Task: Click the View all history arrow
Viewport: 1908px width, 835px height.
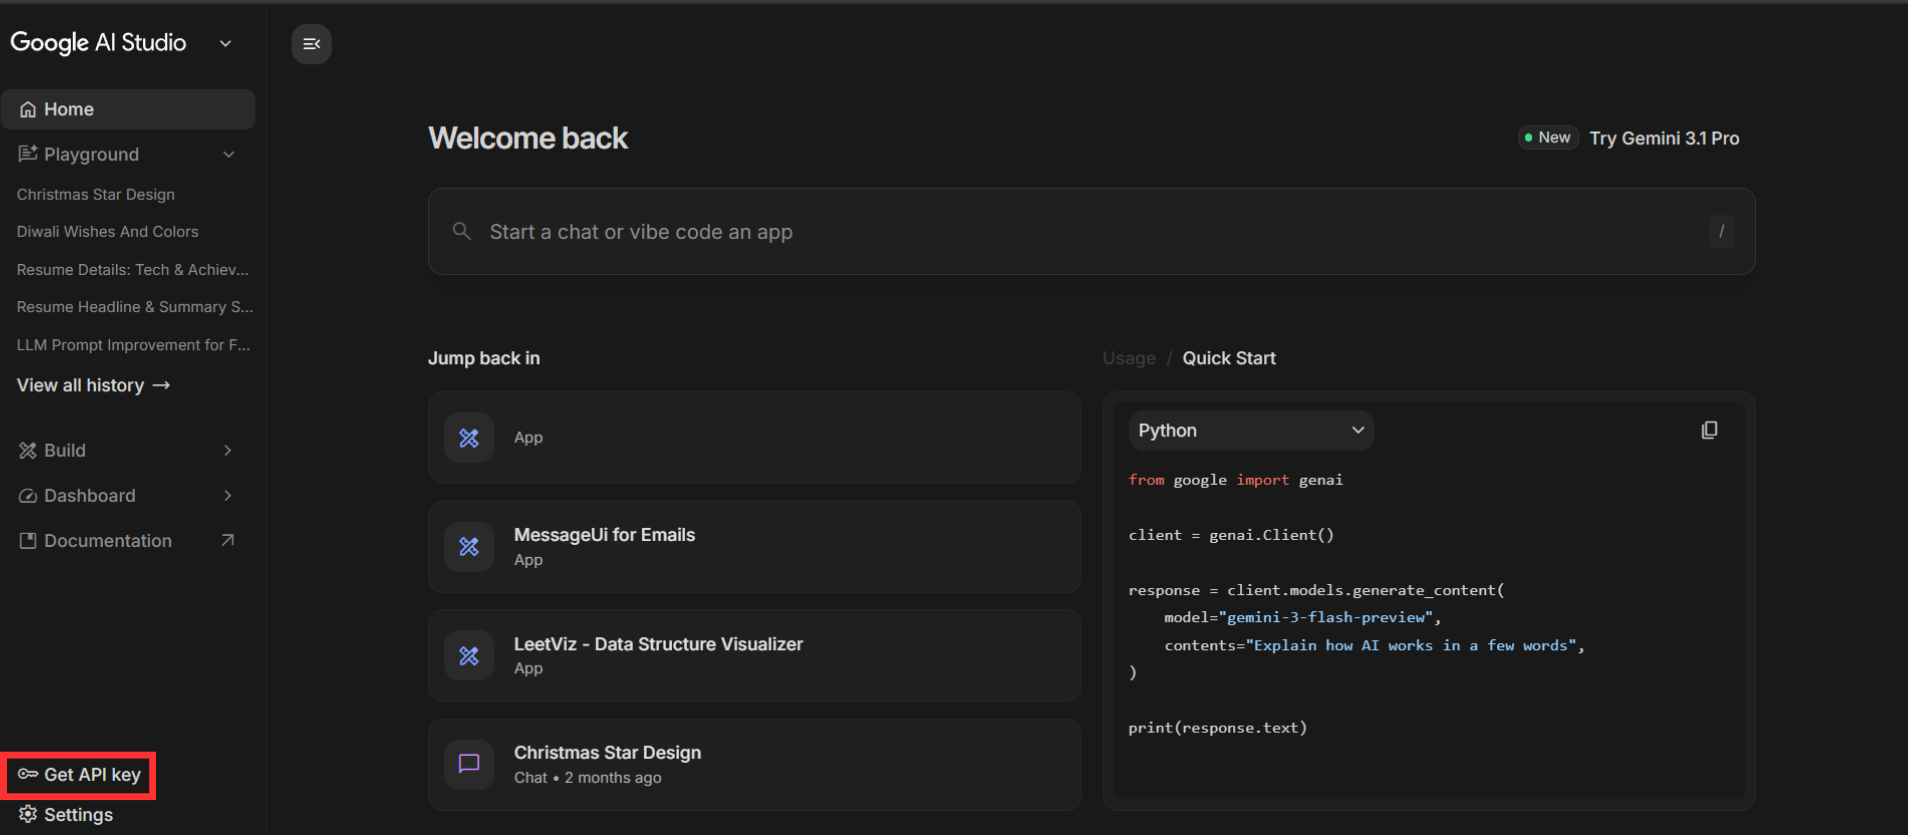Action: click(161, 385)
